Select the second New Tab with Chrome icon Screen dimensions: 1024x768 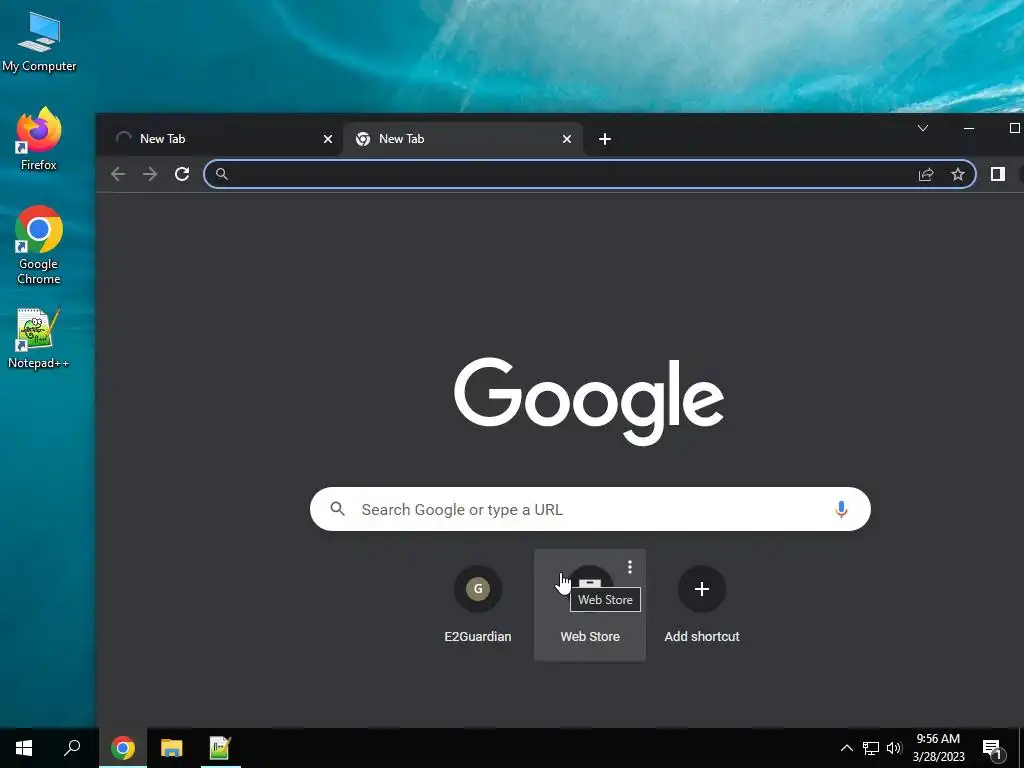(x=460, y=138)
